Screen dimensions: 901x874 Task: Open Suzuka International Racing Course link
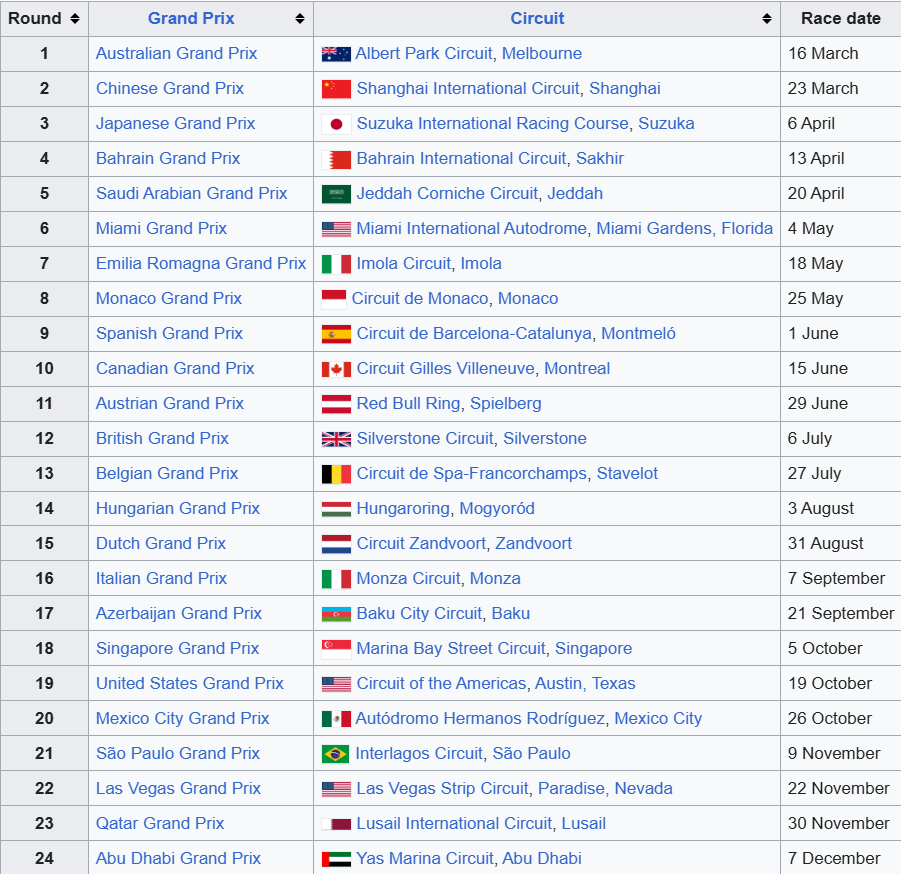click(492, 124)
